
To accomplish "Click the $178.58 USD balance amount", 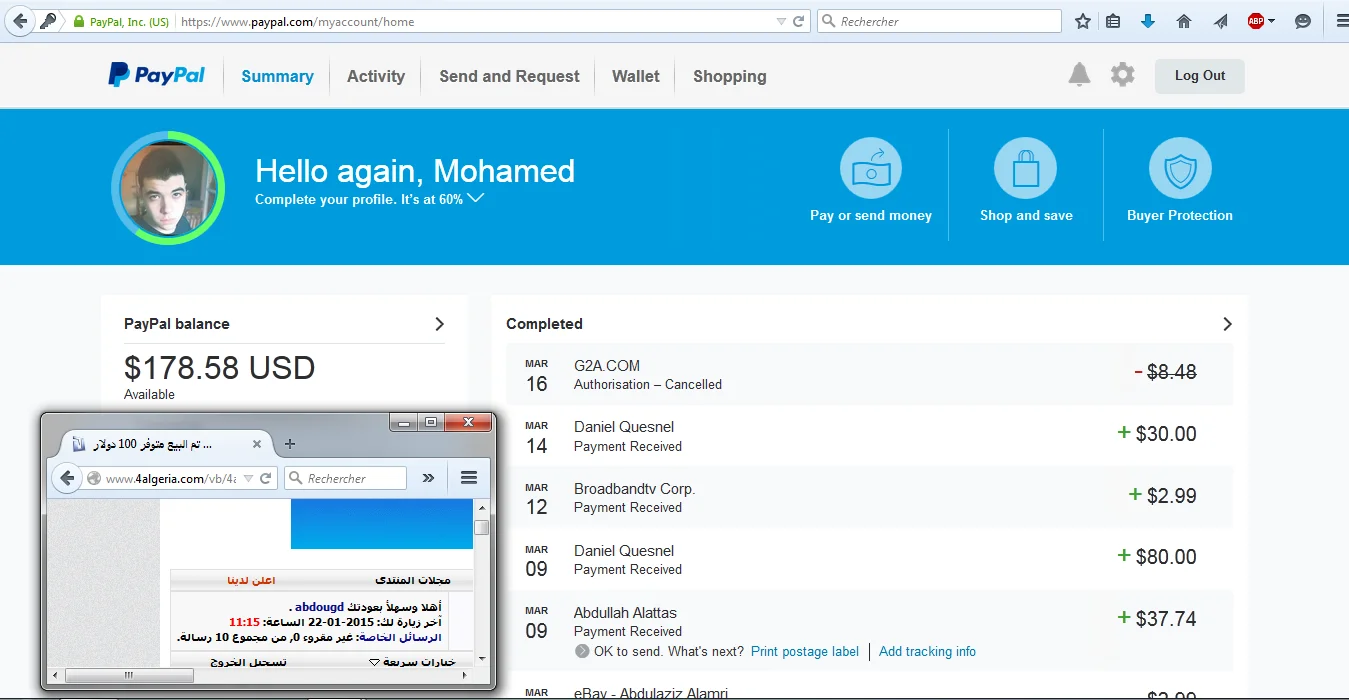I will pos(219,368).
